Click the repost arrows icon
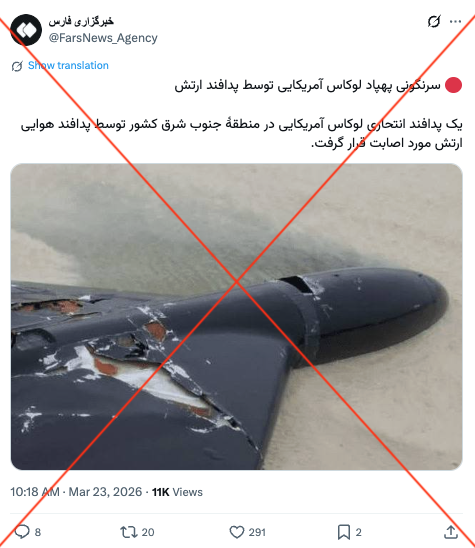Viewport: 475px width, 548px height. [128, 532]
